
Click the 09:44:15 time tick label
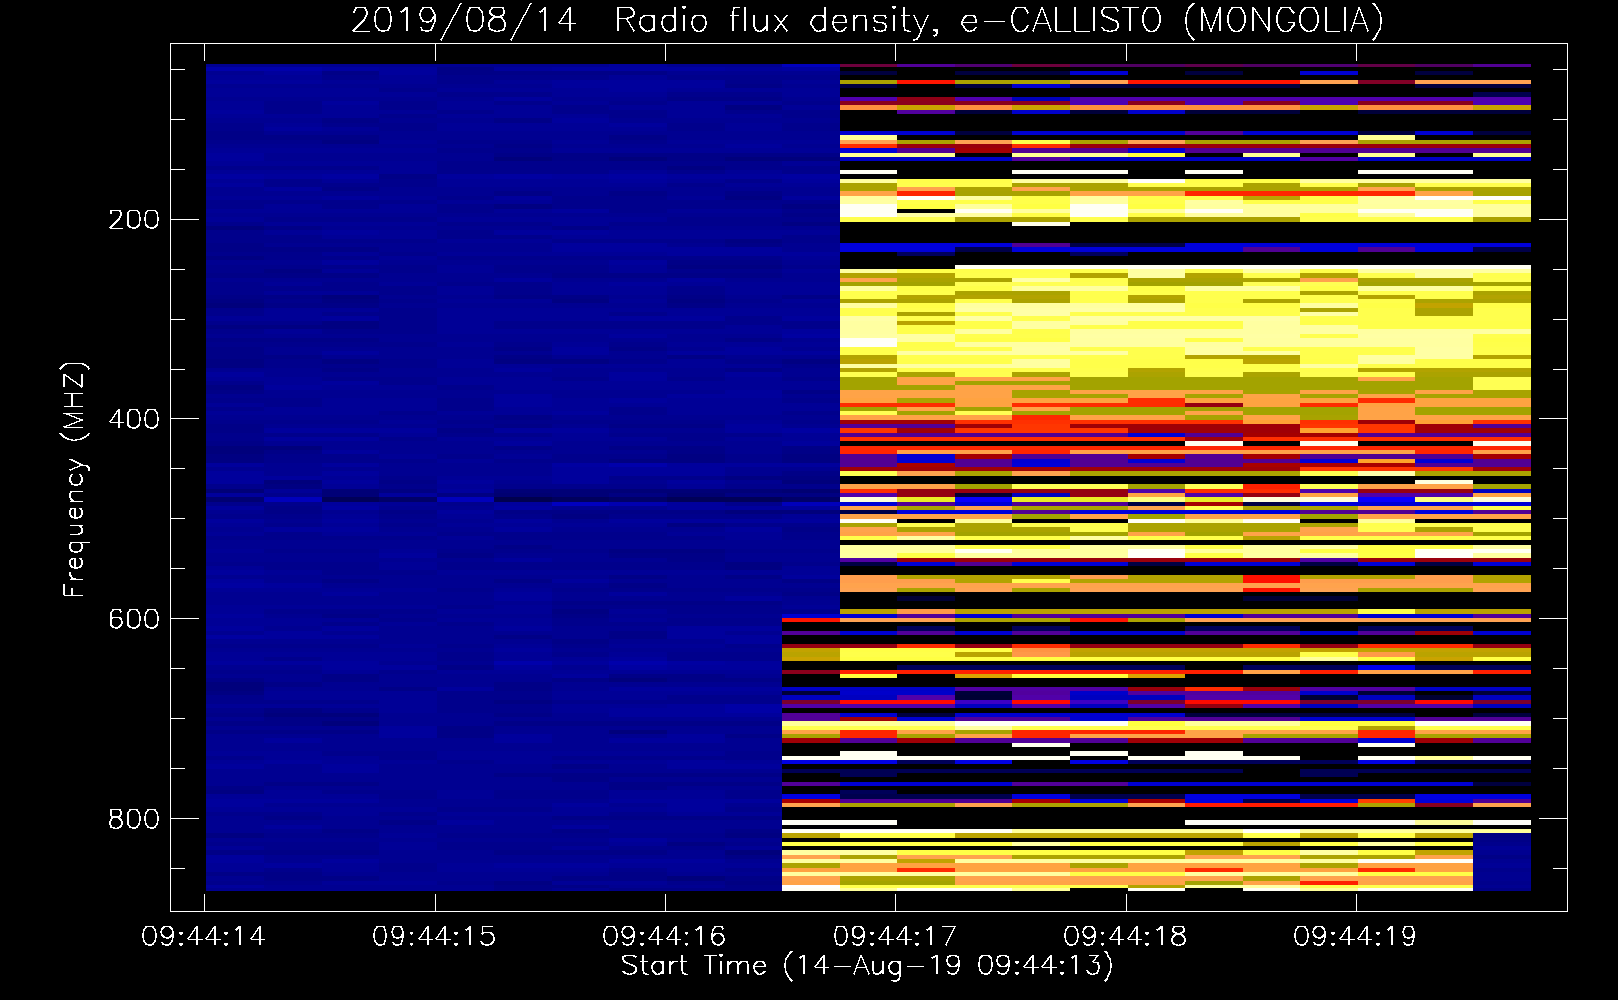click(434, 937)
